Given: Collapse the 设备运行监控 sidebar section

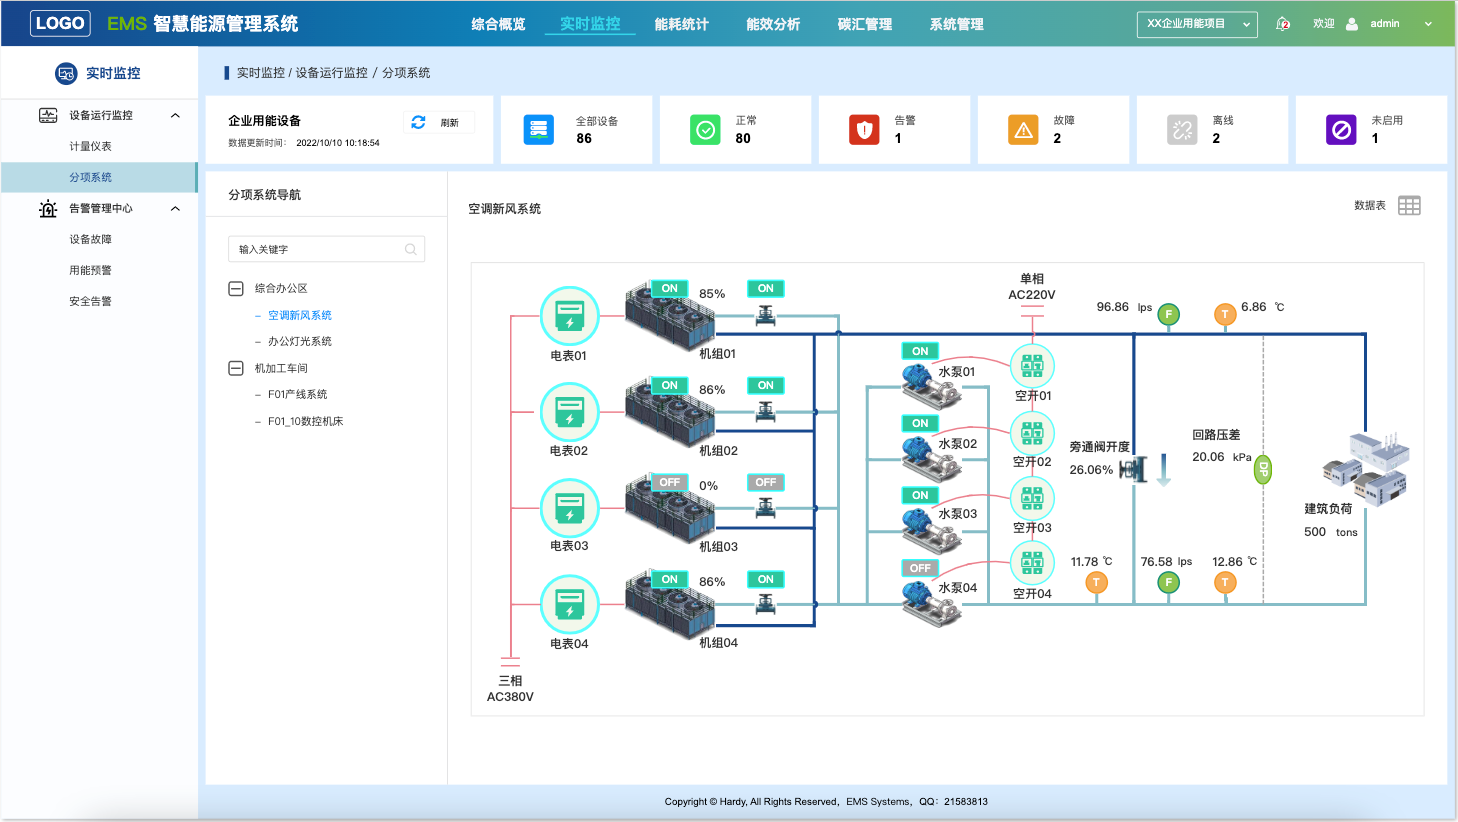Looking at the screenshot, I should (x=176, y=116).
